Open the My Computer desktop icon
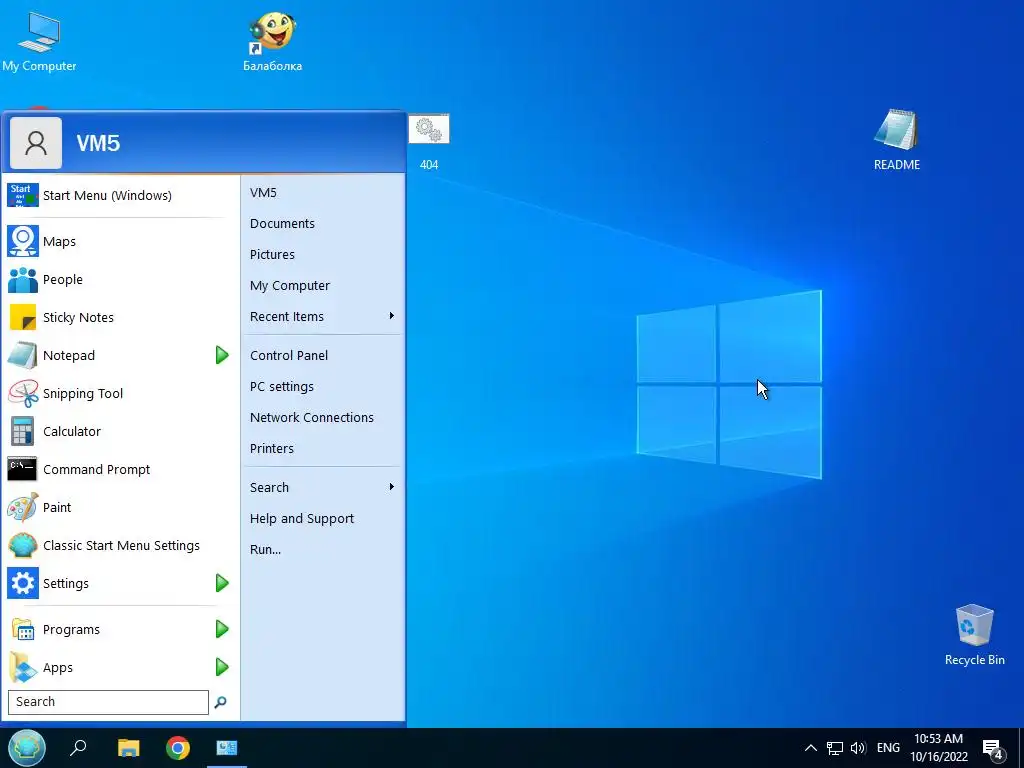Image resolution: width=1024 pixels, height=768 pixels. [x=39, y=40]
